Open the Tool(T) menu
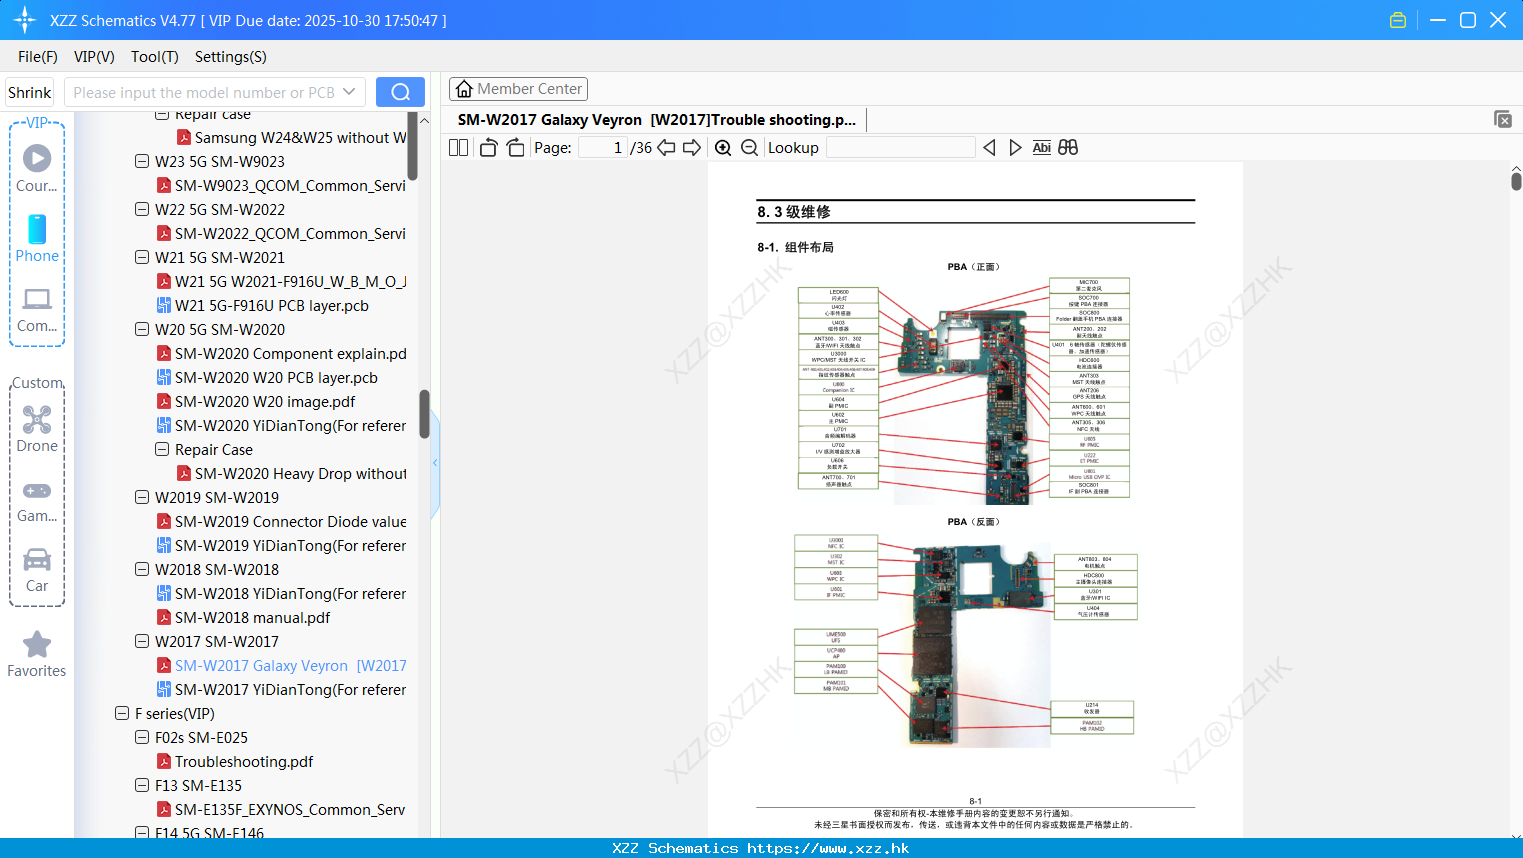 pyautogui.click(x=155, y=57)
